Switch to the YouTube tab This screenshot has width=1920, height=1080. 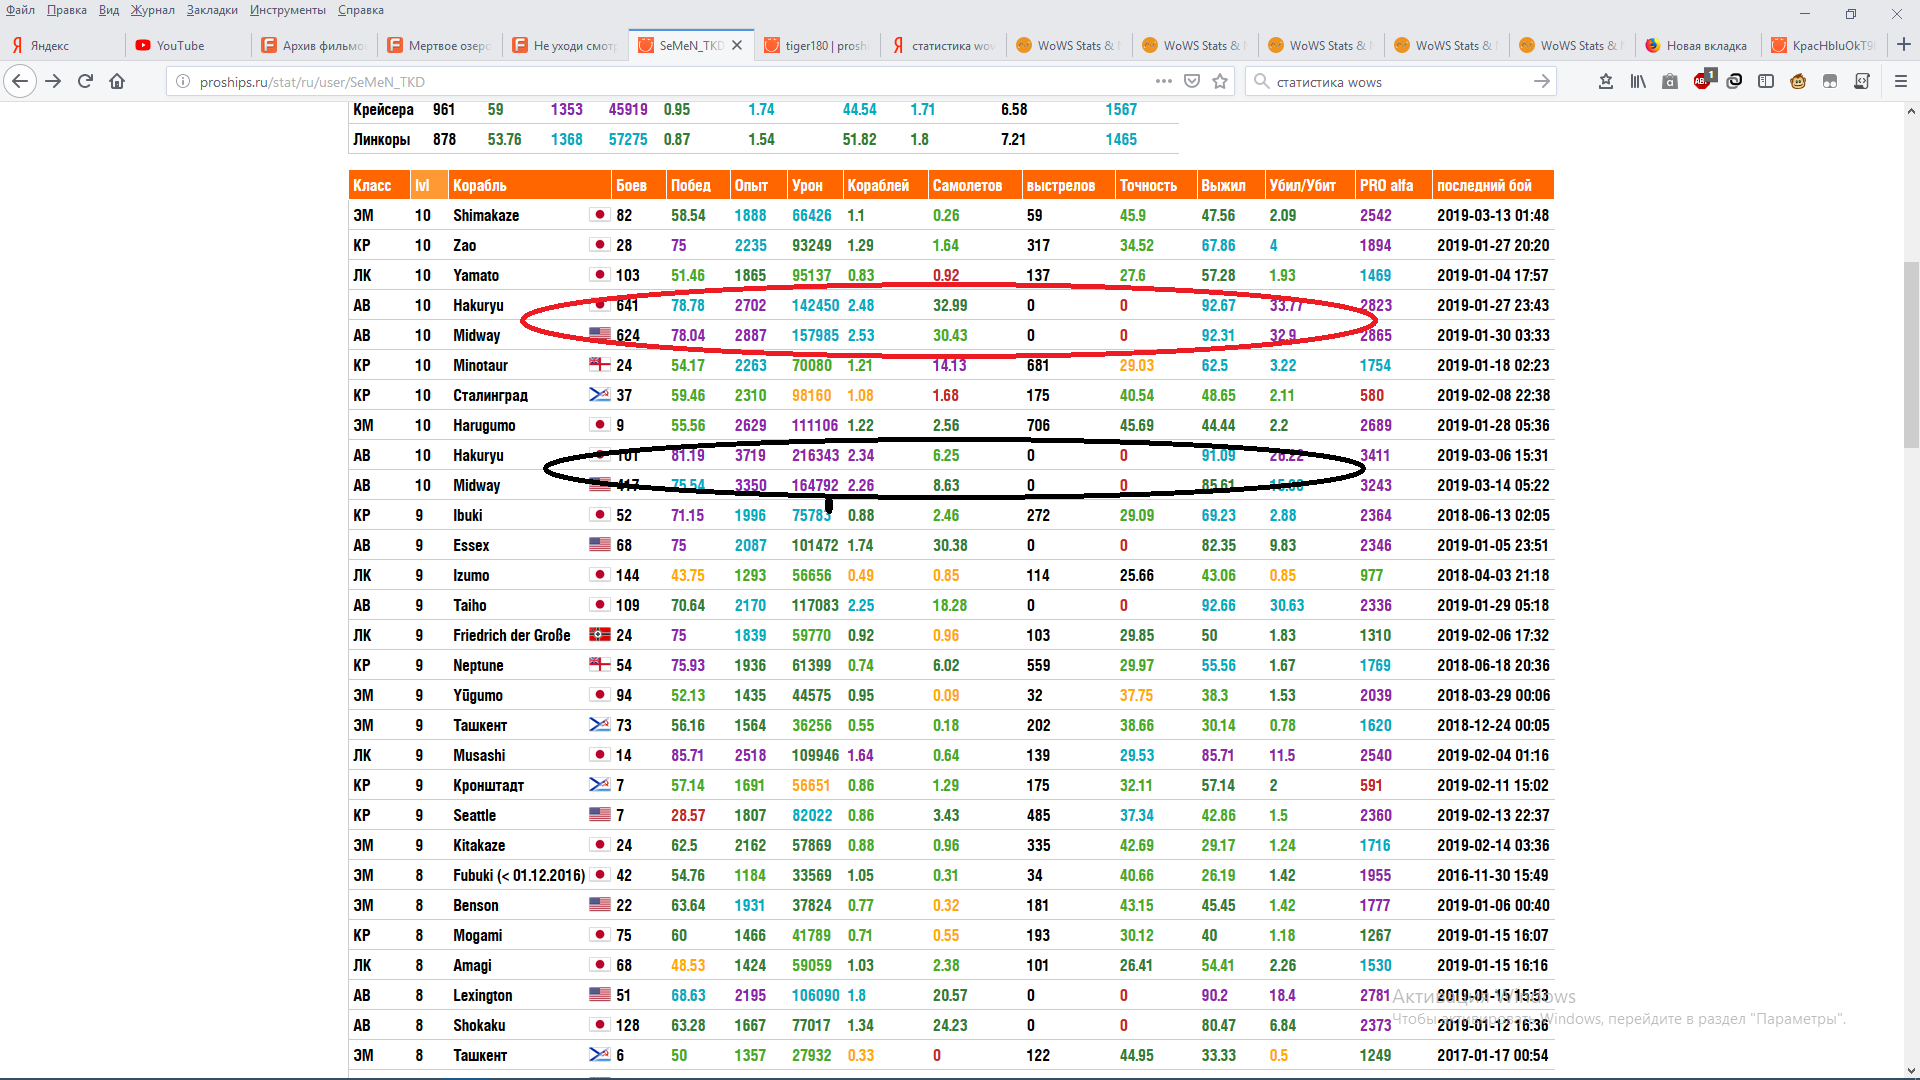coord(189,45)
